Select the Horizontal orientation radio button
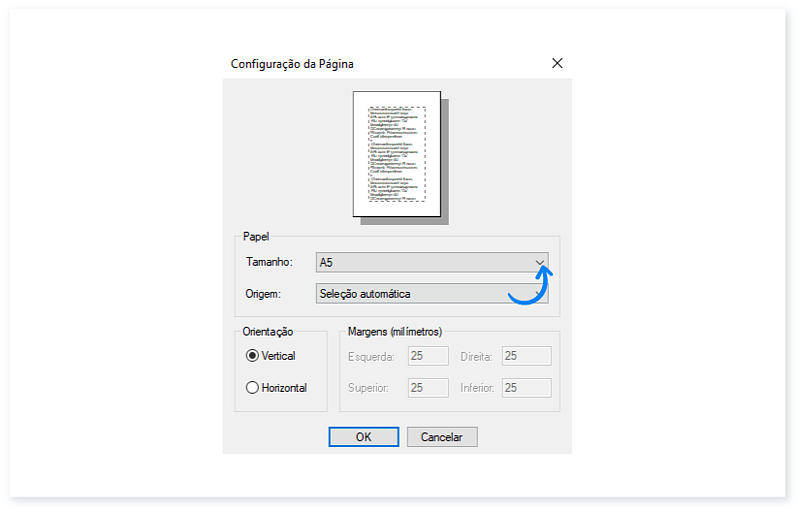The image size is (800, 512). click(252, 388)
